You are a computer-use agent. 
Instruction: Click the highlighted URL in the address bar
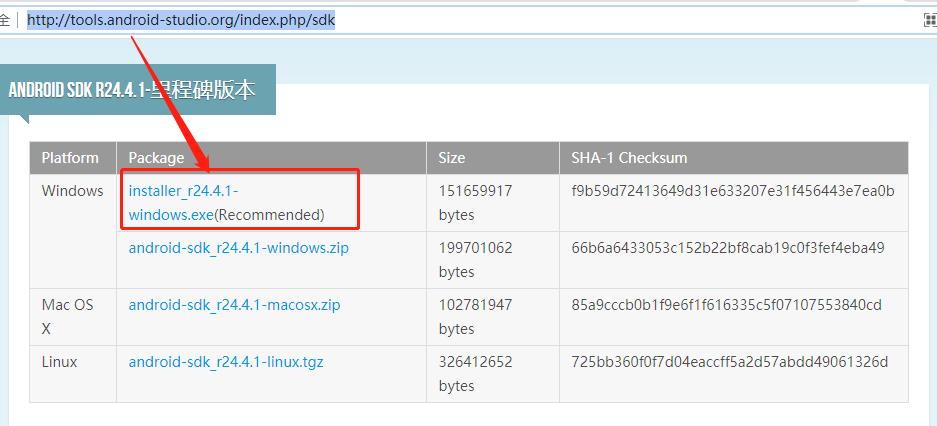181,20
